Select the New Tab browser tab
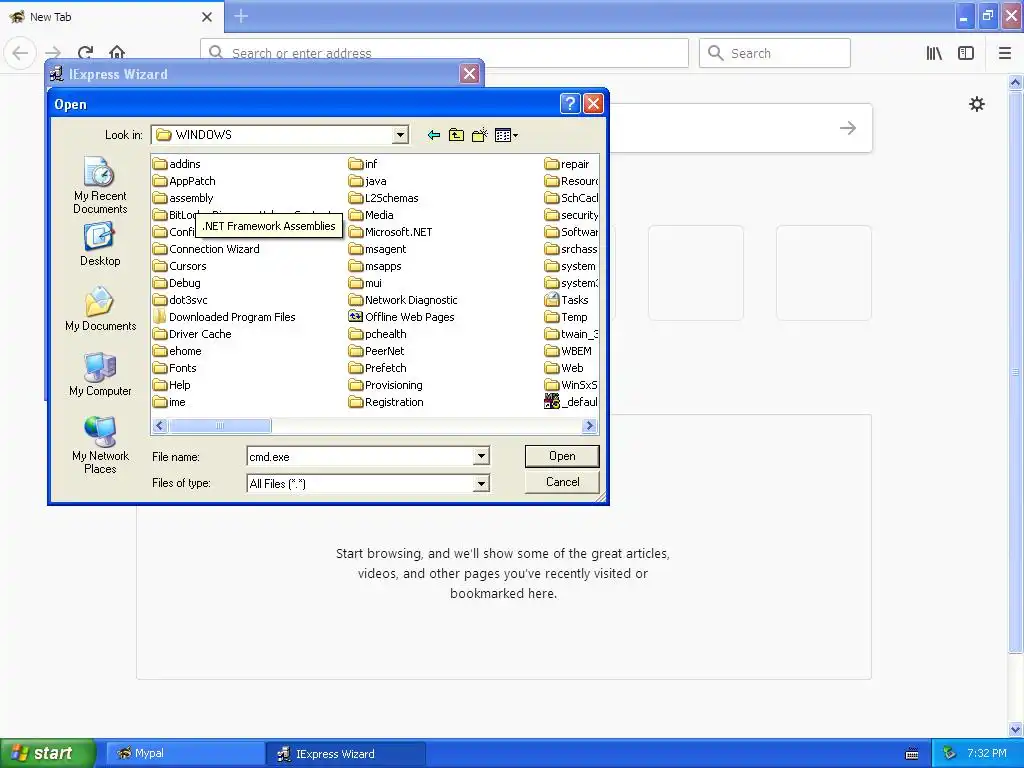The image size is (1024, 768). pyautogui.click(x=111, y=17)
